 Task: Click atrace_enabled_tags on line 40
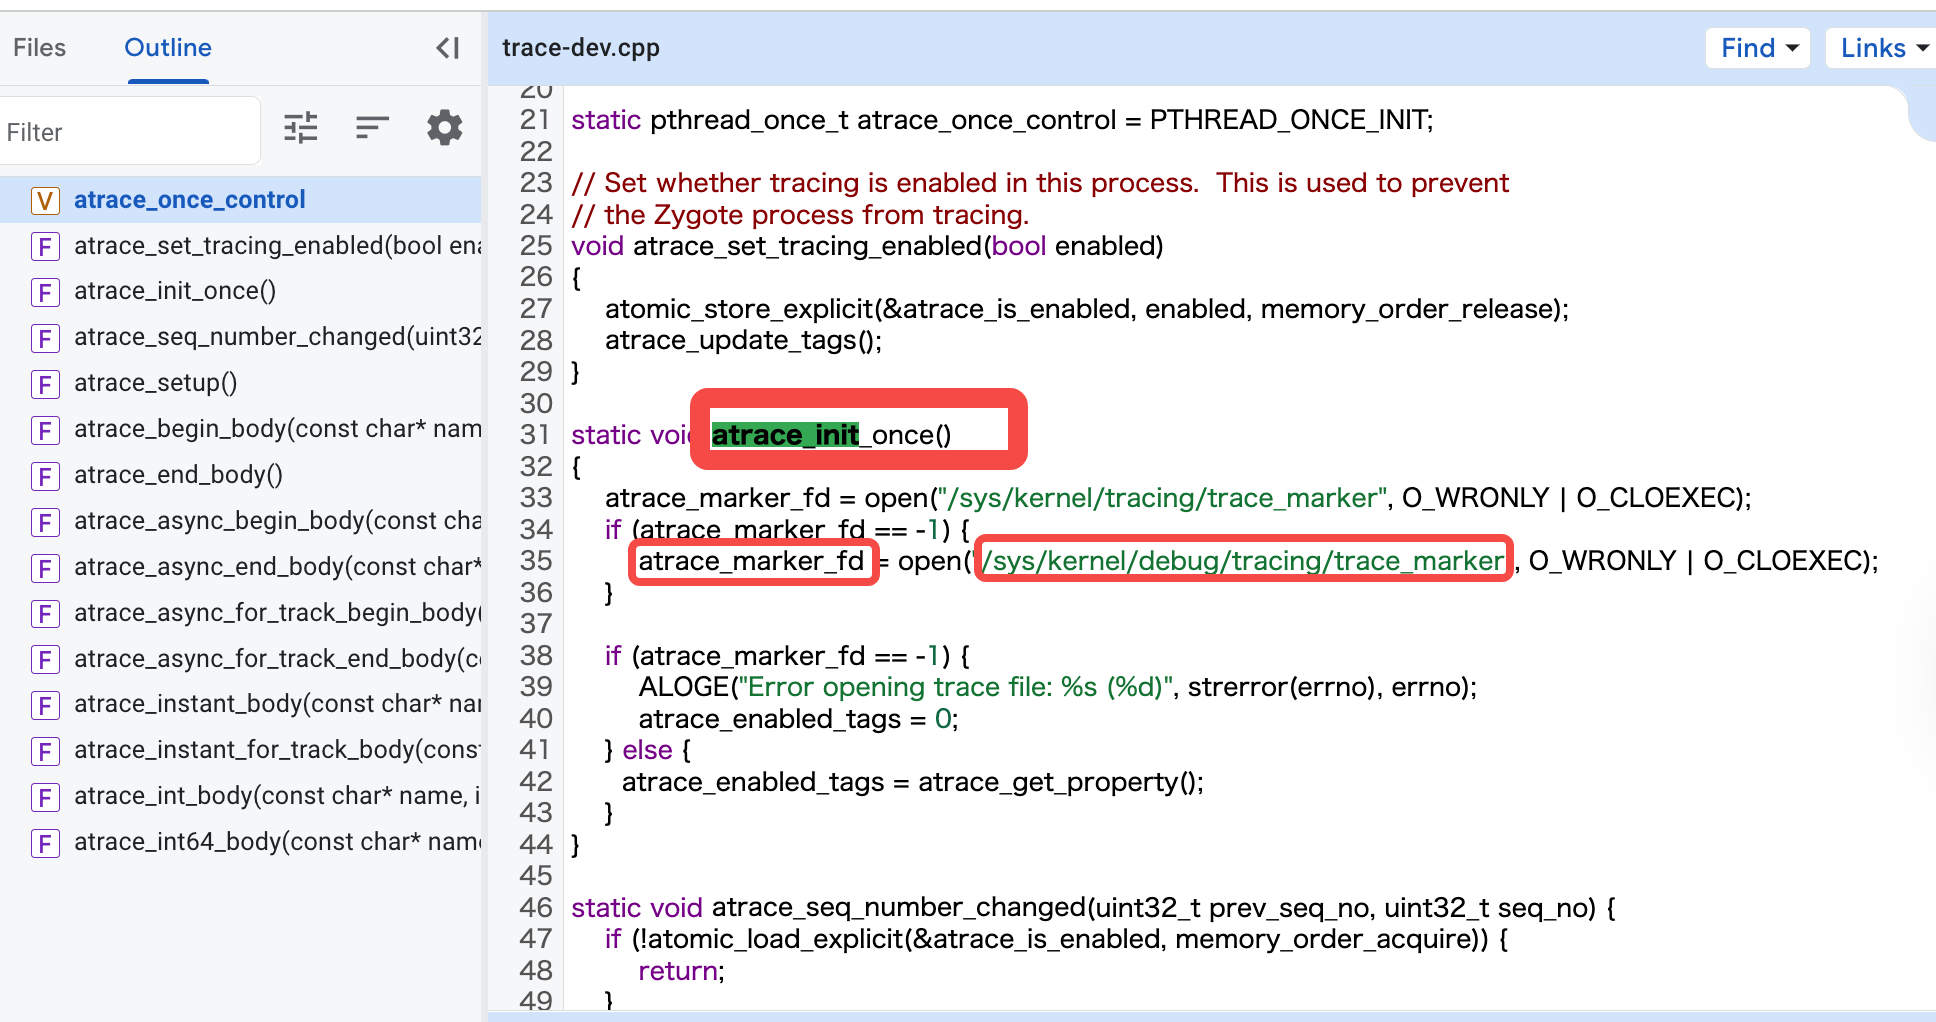pyautogui.click(x=770, y=719)
